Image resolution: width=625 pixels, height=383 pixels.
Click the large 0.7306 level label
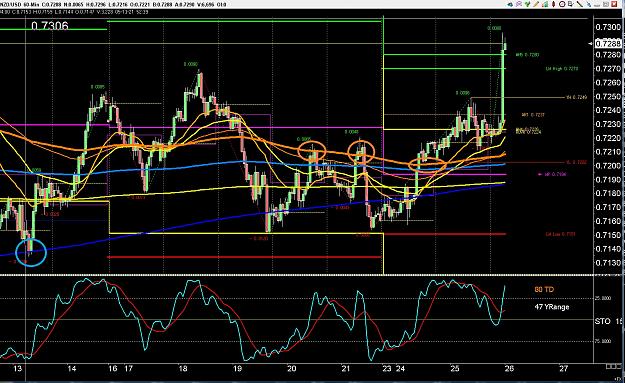click(49, 26)
